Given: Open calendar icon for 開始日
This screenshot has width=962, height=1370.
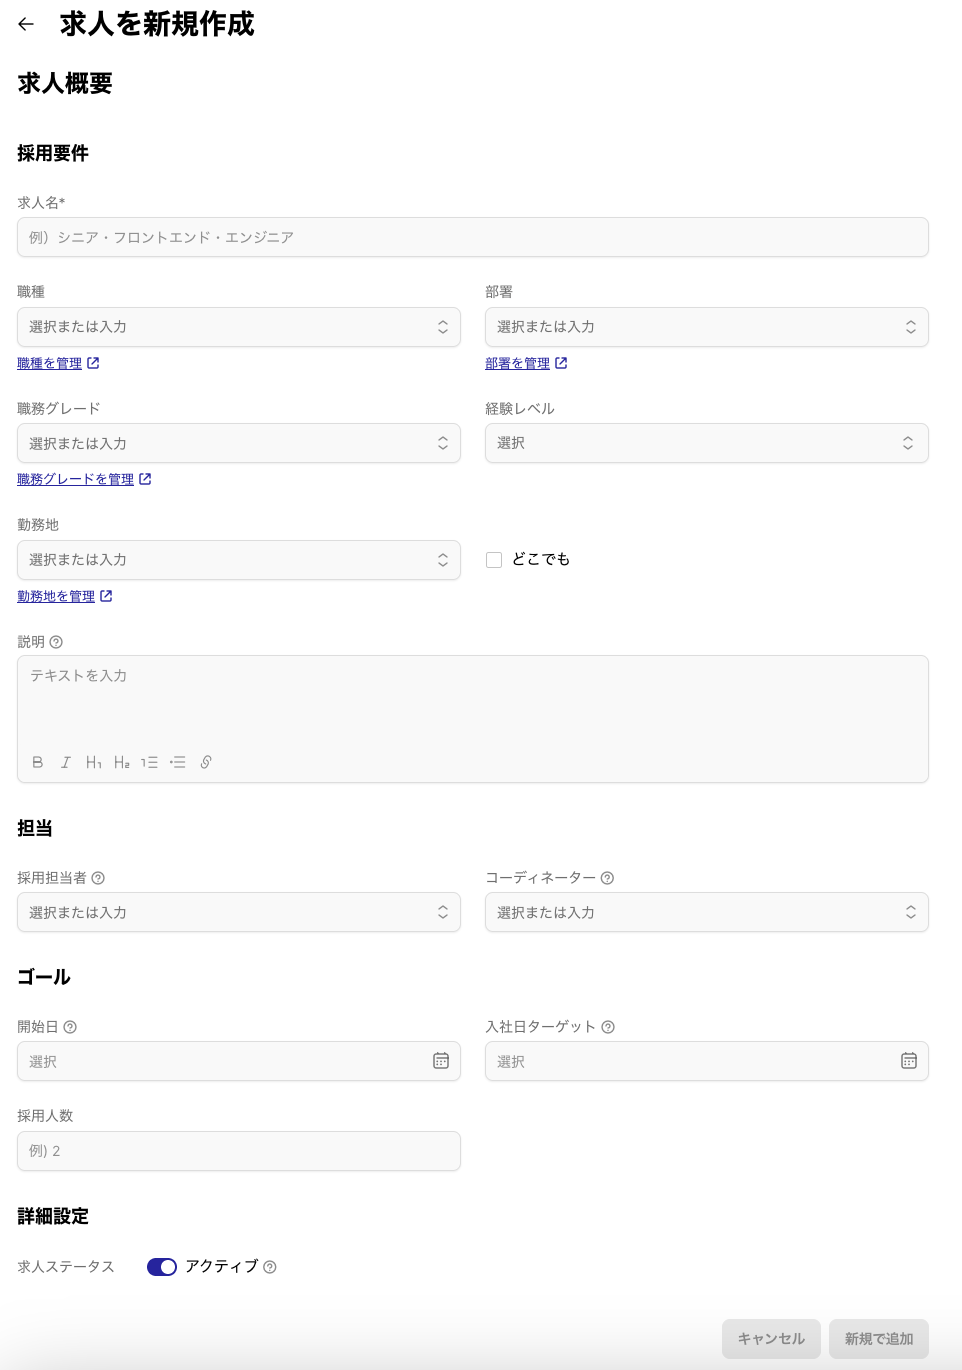Looking at the screenshot, I should pos(441,1061).
